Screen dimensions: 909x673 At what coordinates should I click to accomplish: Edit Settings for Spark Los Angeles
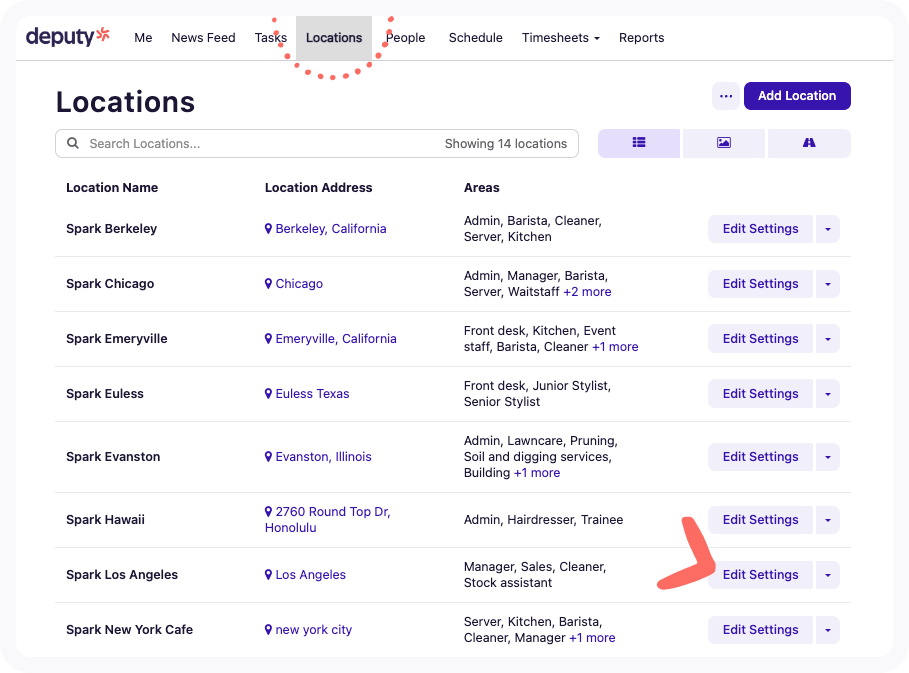760,575
